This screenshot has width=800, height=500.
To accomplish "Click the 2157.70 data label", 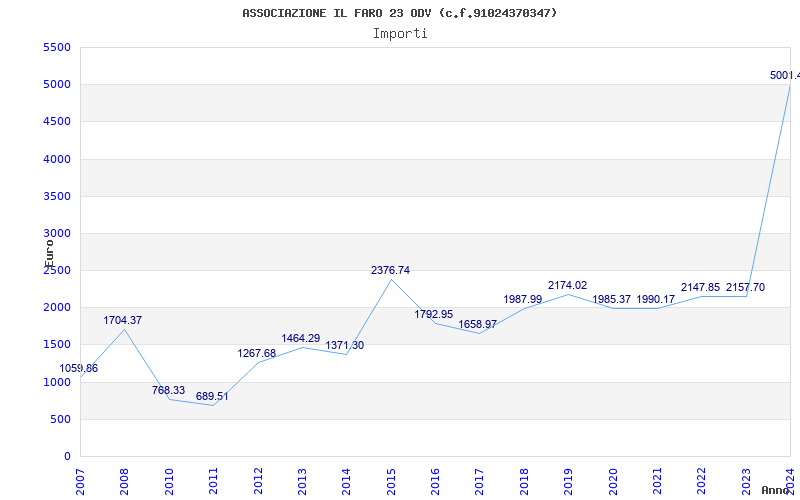I will 745,287.
